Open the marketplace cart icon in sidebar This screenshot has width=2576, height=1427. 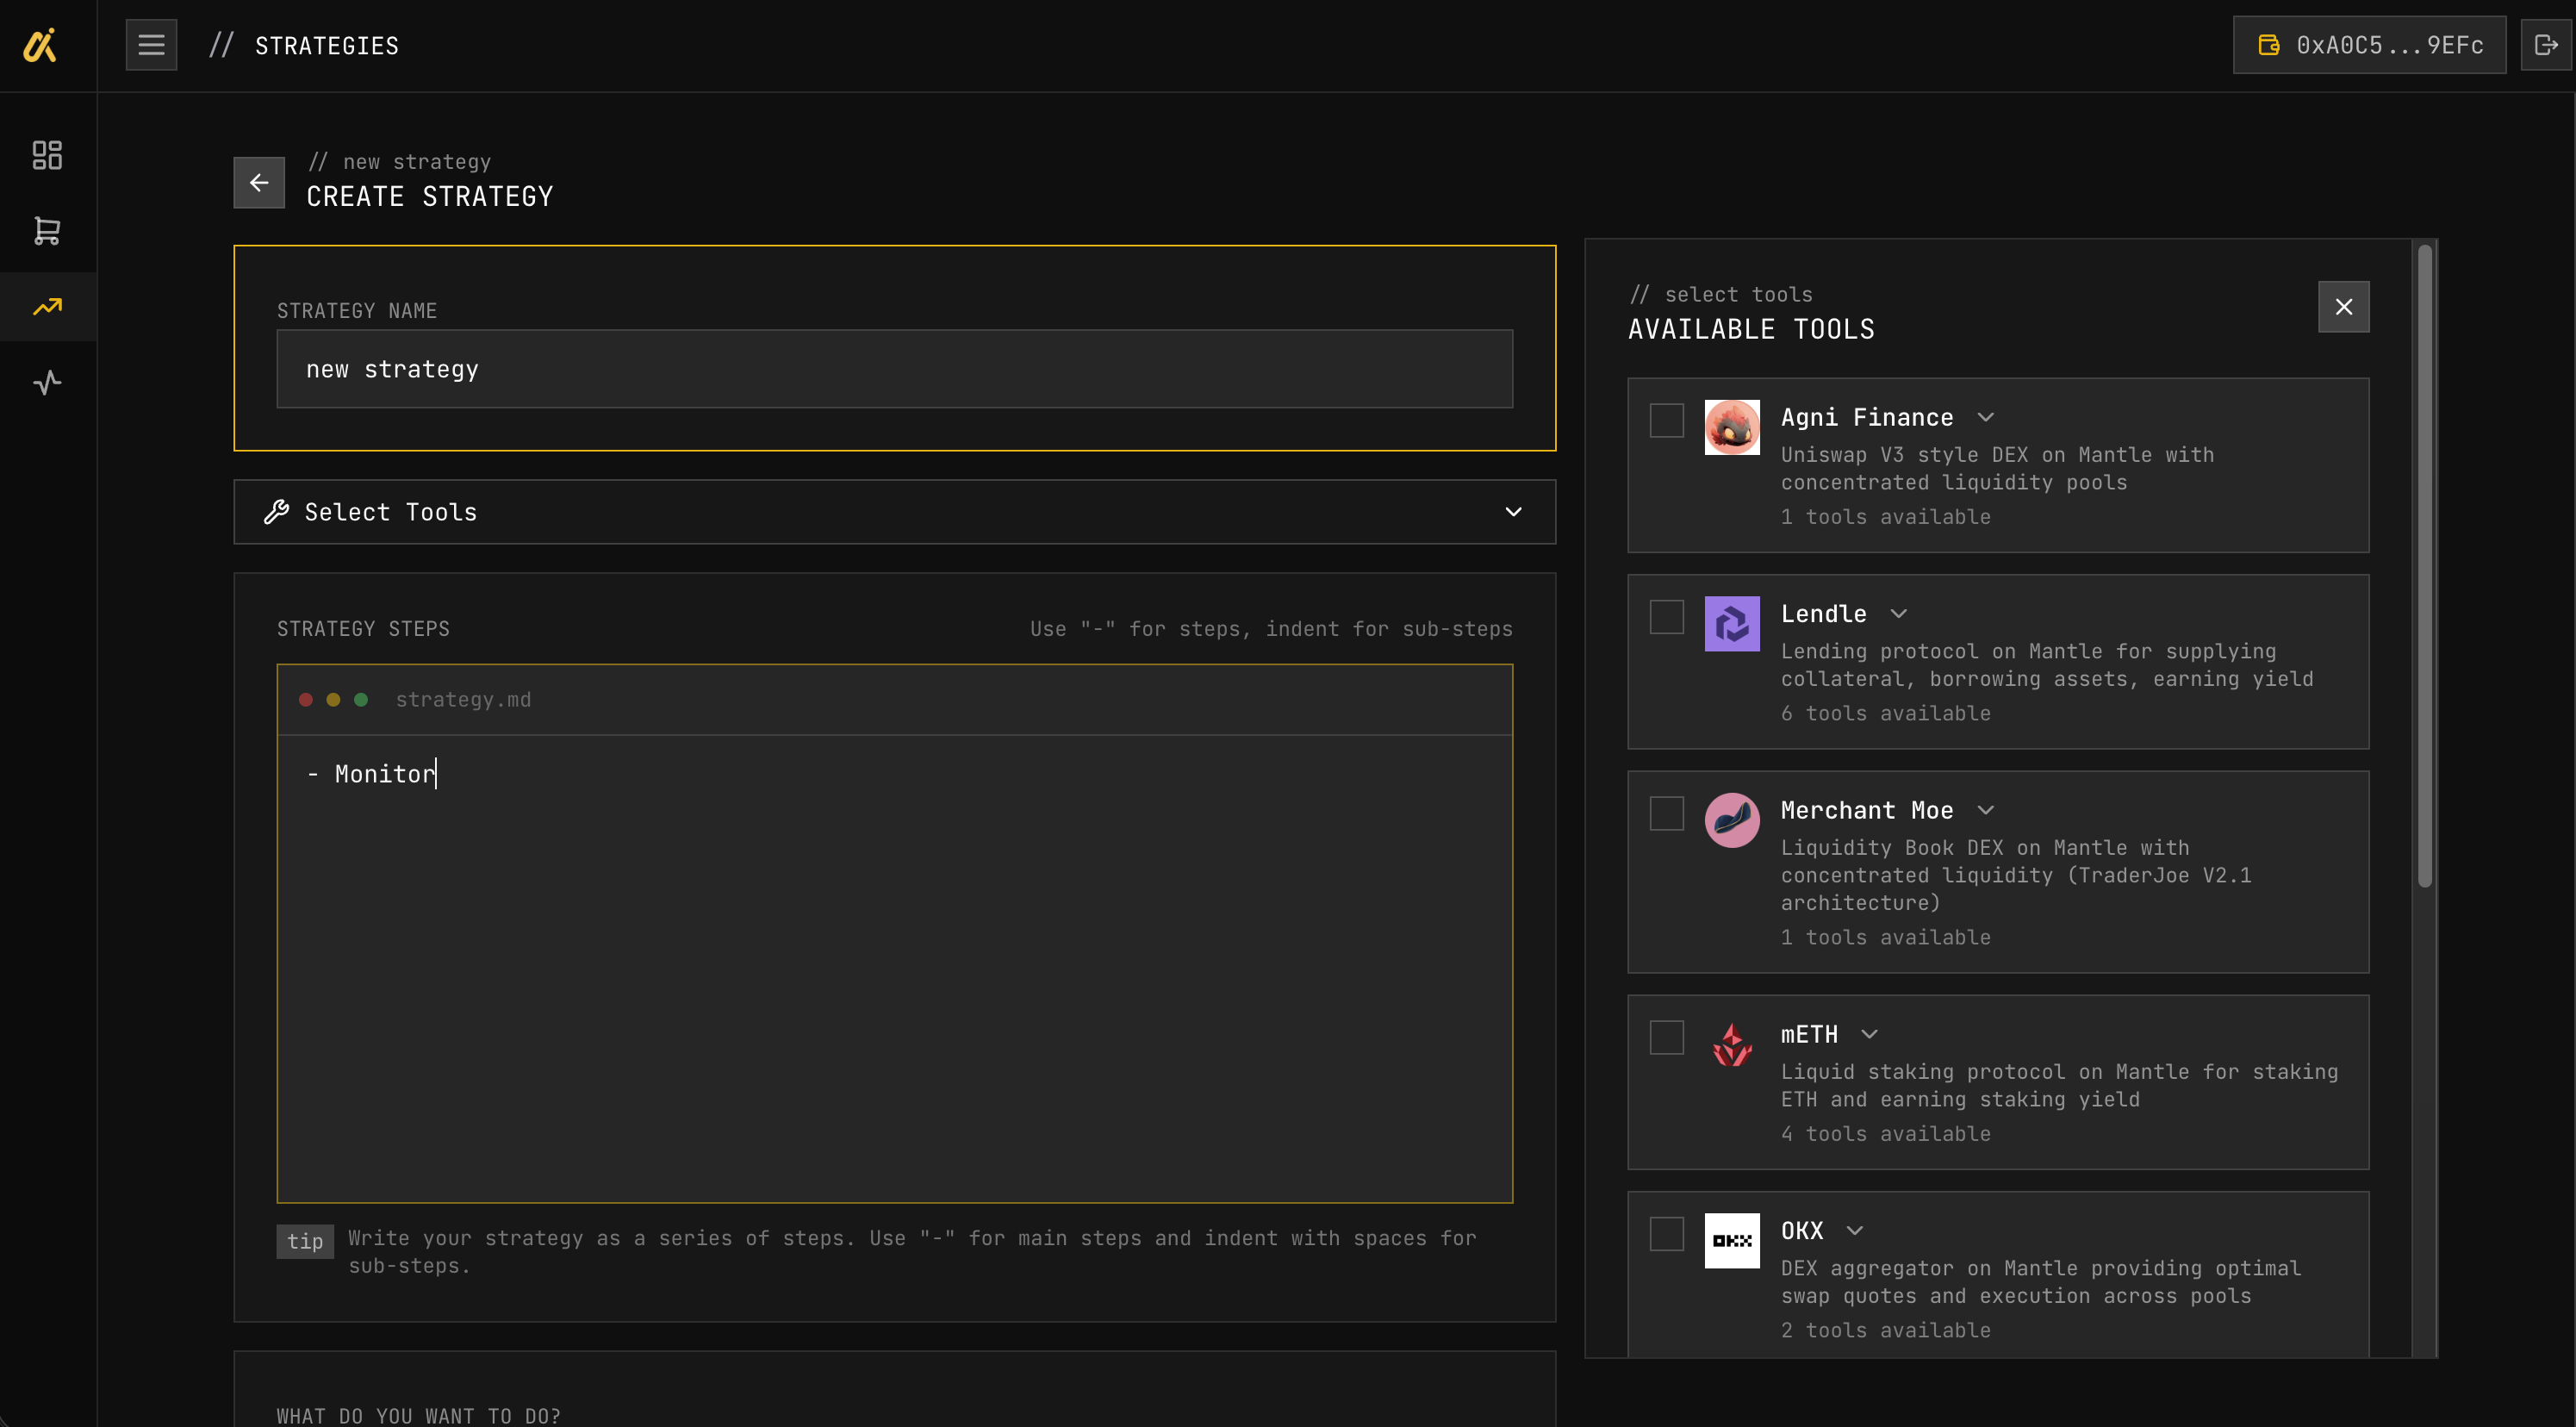pyautogui.click(x=47, y=231)
